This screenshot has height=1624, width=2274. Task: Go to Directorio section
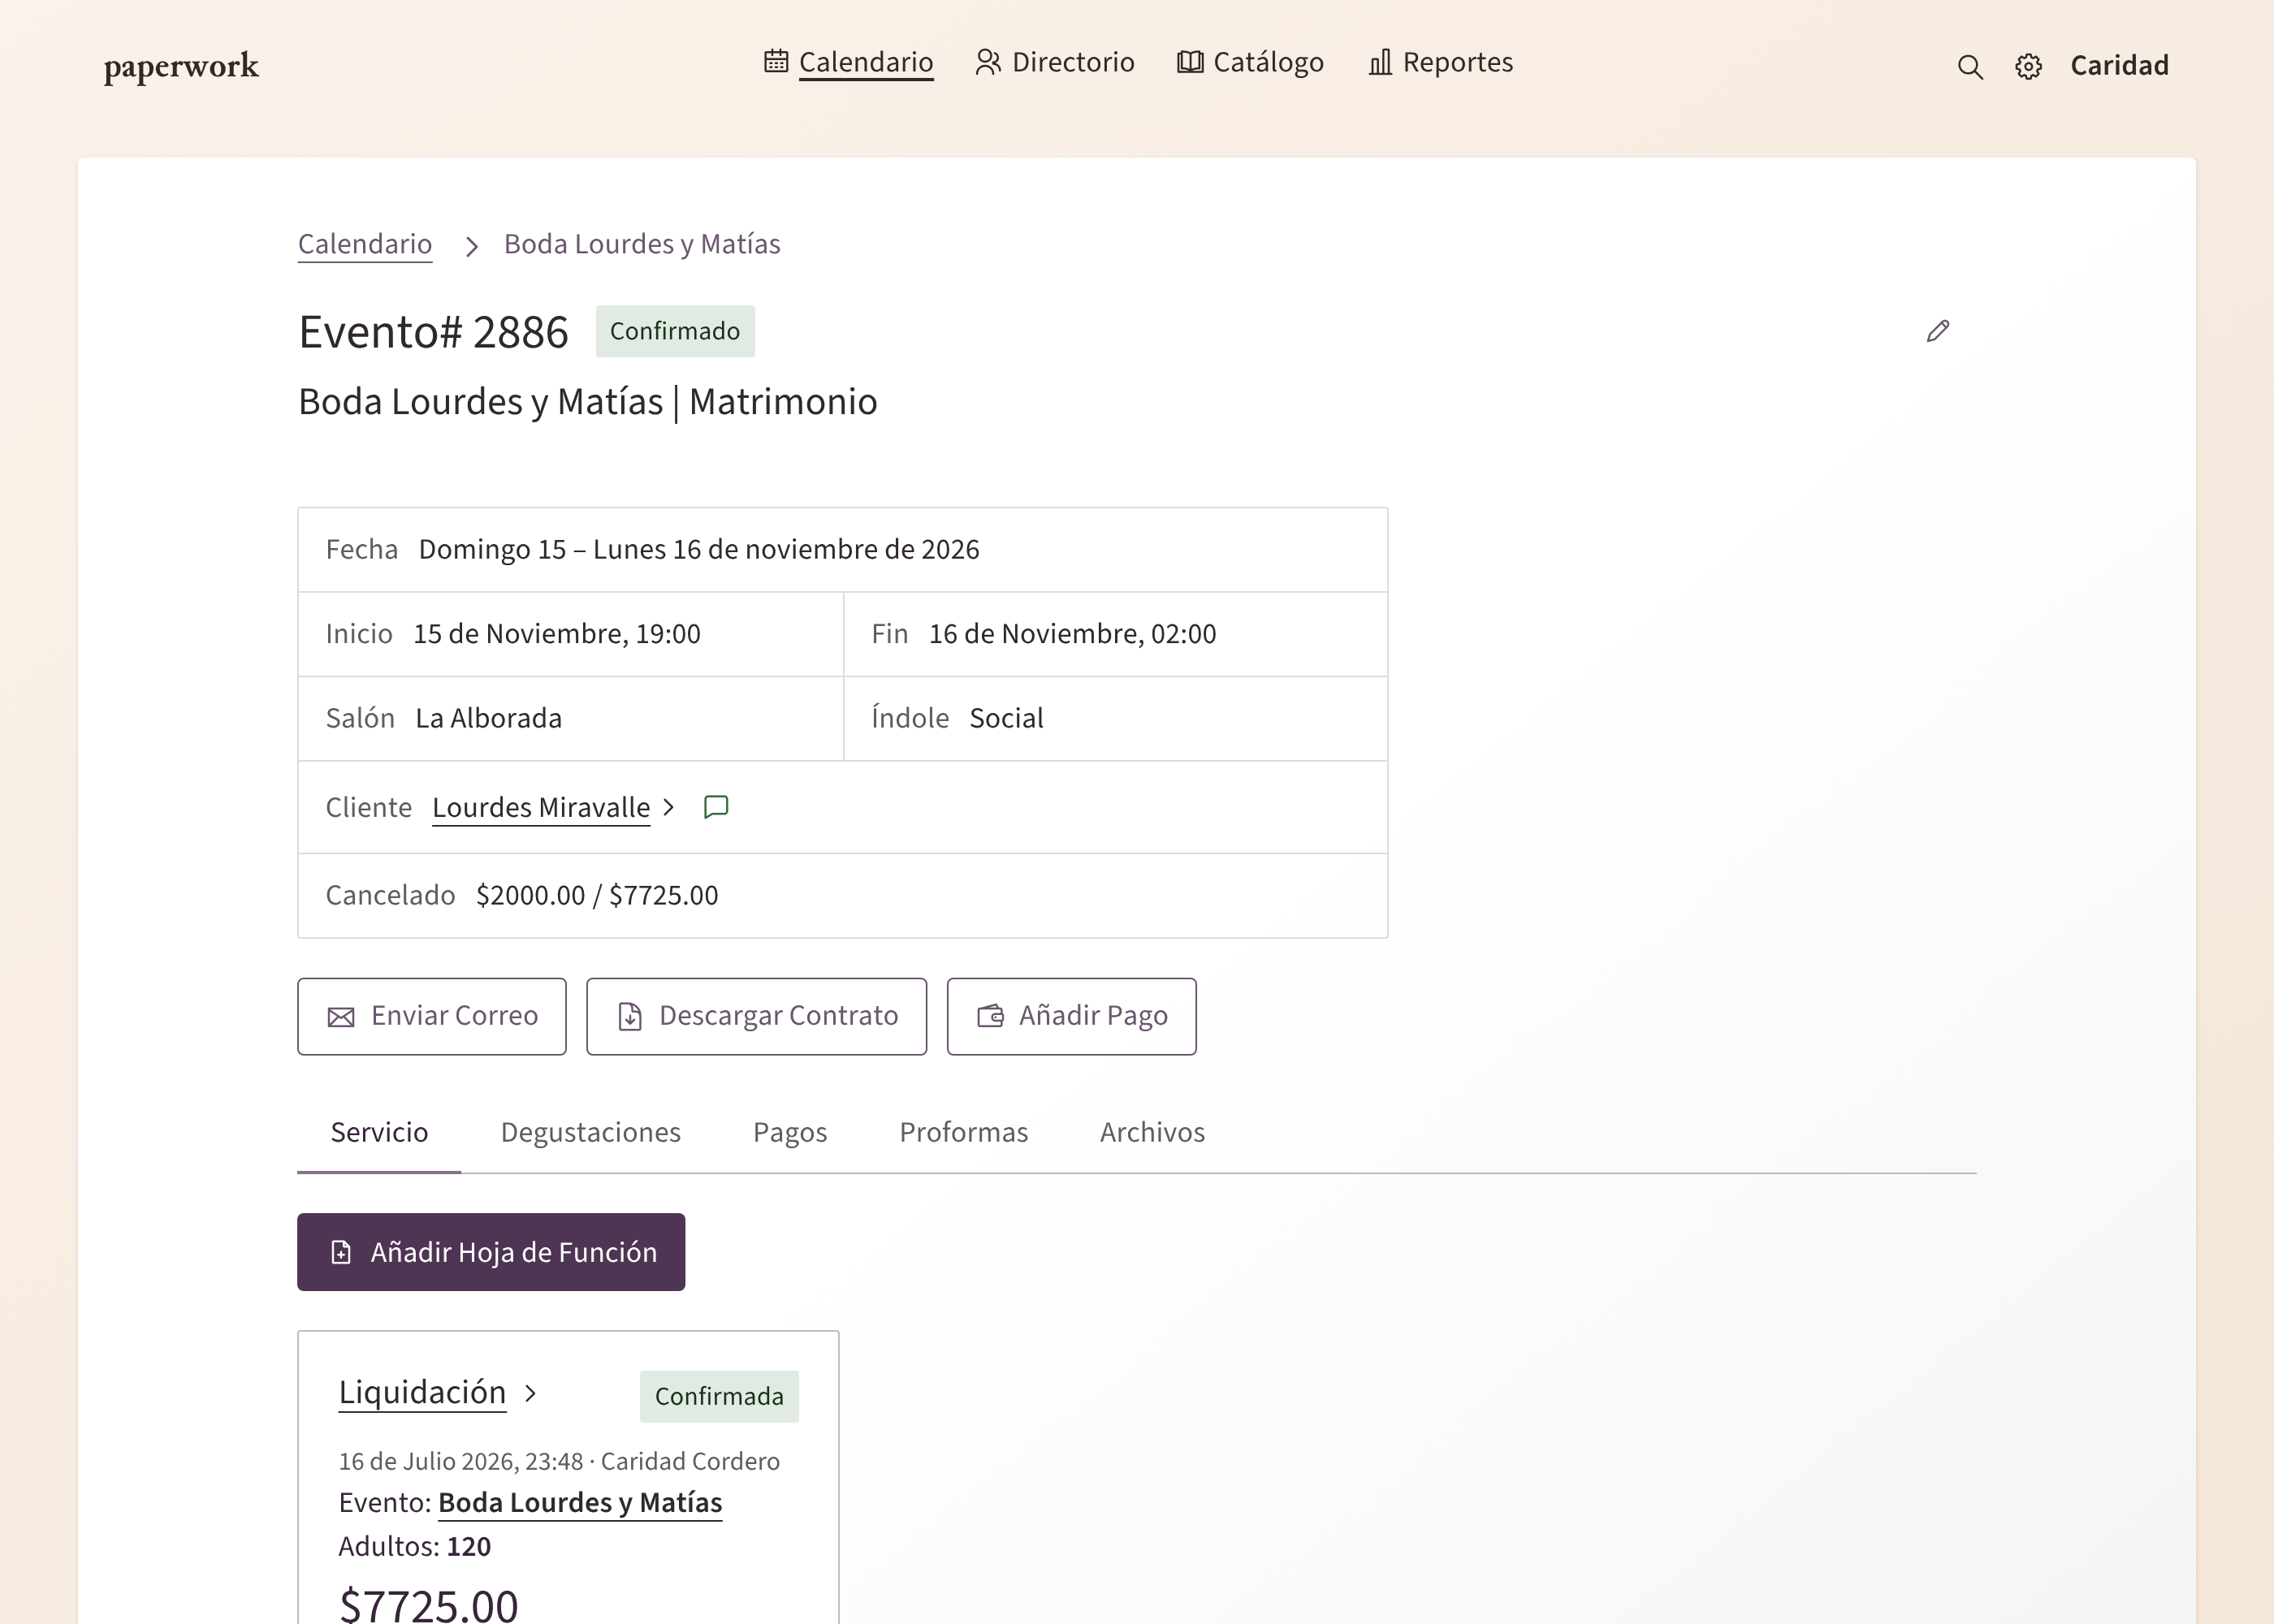(1054, 62)
